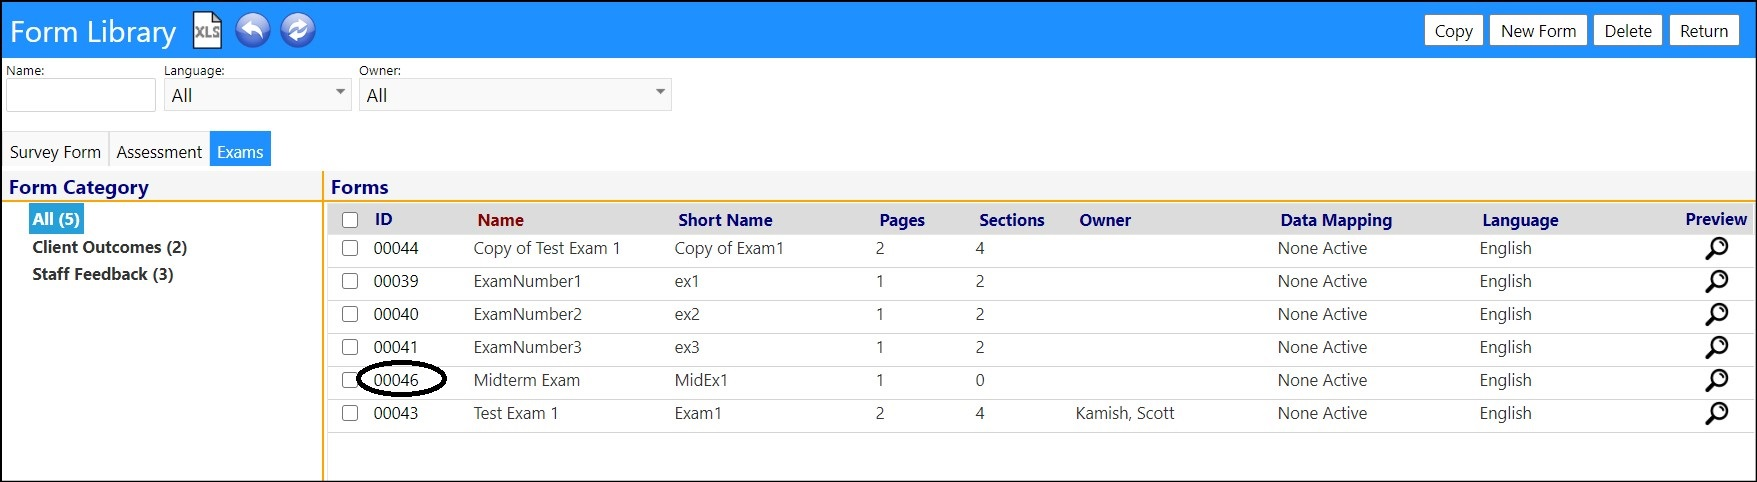Screen dimensions: 1757x482
Task: Click the Midterm Exam form name
Action: (x=527, y=380)
